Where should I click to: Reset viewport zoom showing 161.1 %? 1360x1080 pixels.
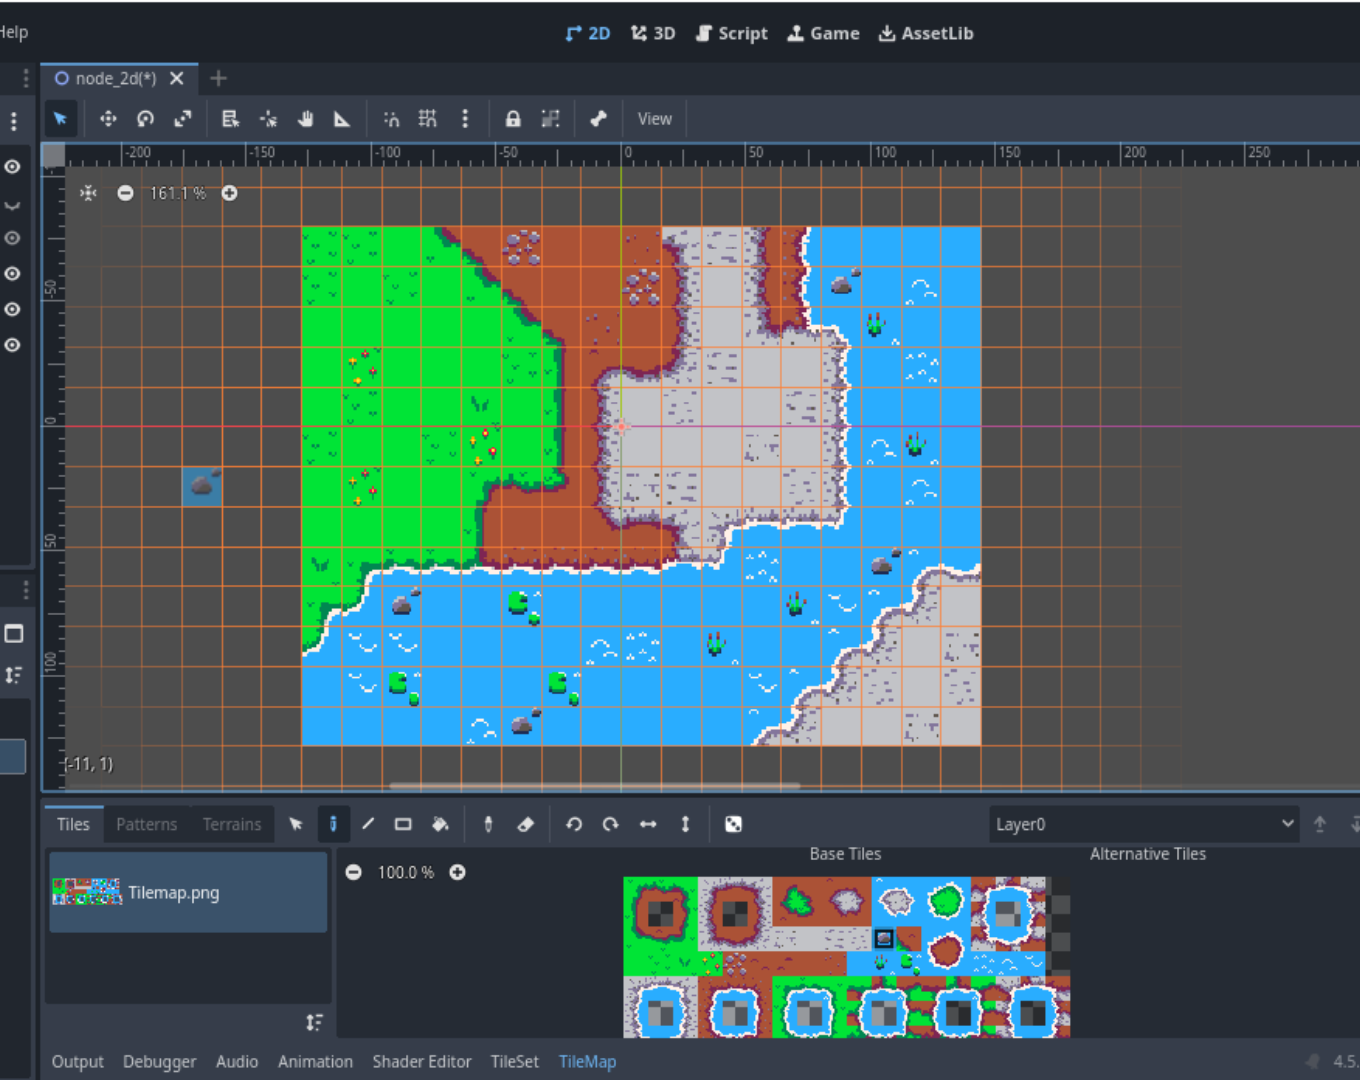pyautogui.click(x=178, y=193)
